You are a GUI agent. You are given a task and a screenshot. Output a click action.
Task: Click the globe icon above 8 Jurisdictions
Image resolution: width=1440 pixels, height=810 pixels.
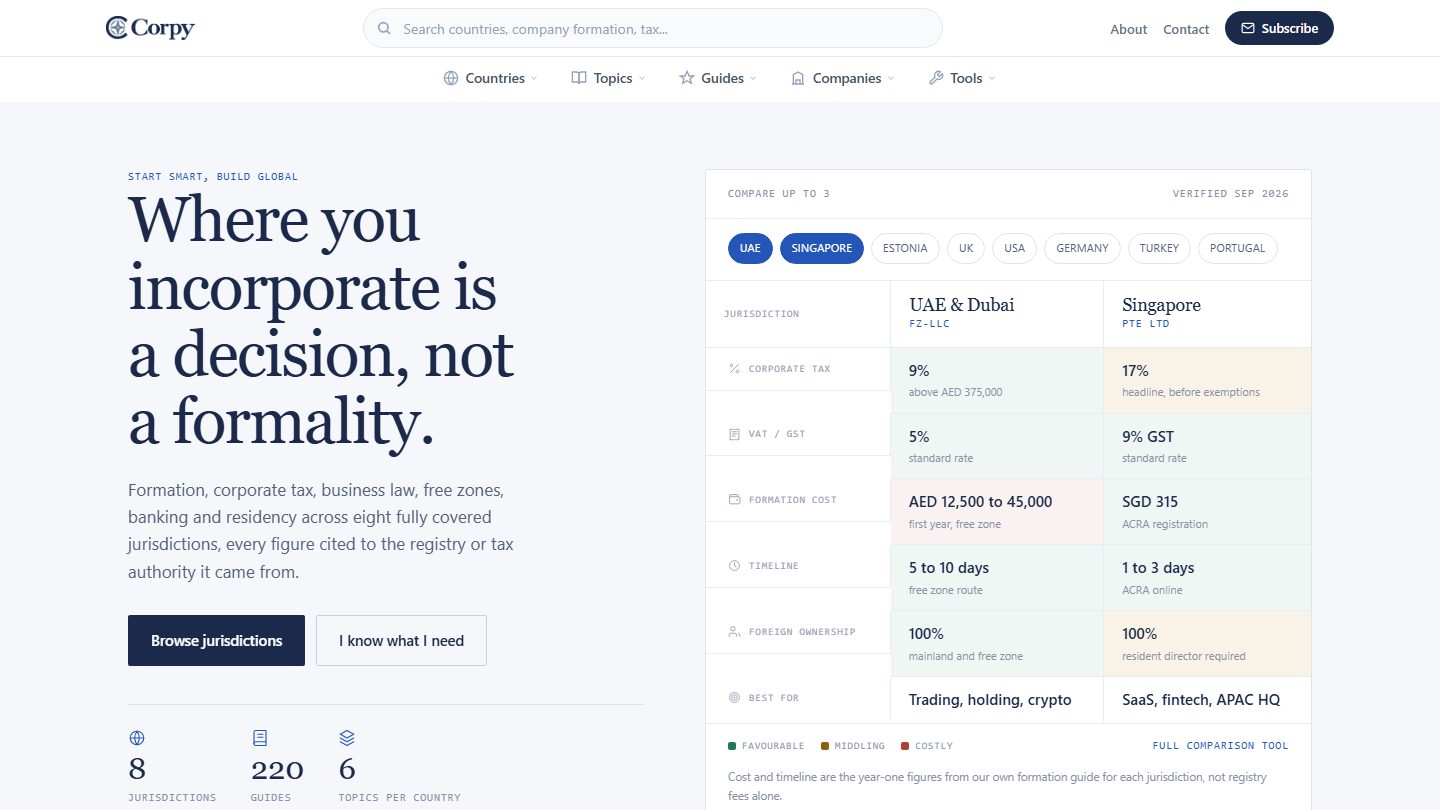click(x=137, y=738)
